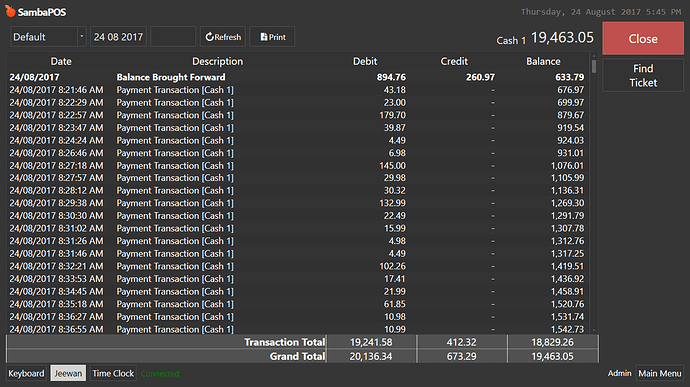690x387 pixels.
Task: Select the 8:31:46 AM payment transaction
Action: point(297,254)
